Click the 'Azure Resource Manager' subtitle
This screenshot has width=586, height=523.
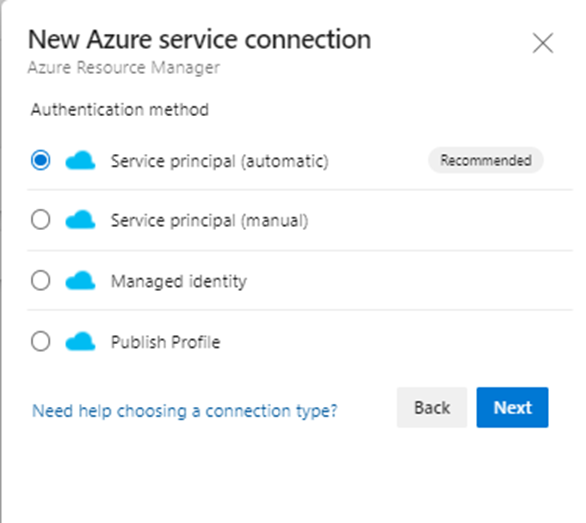coord(124,68)
